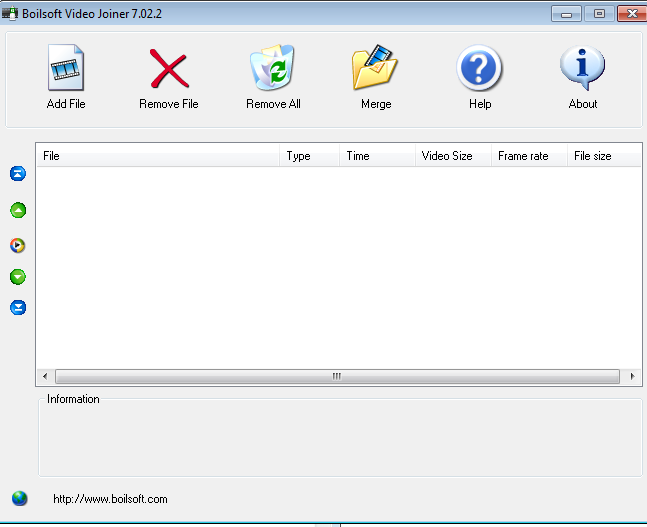Move selected file up one position
This screenshot has height=527, width=647.
coord(18,210)
